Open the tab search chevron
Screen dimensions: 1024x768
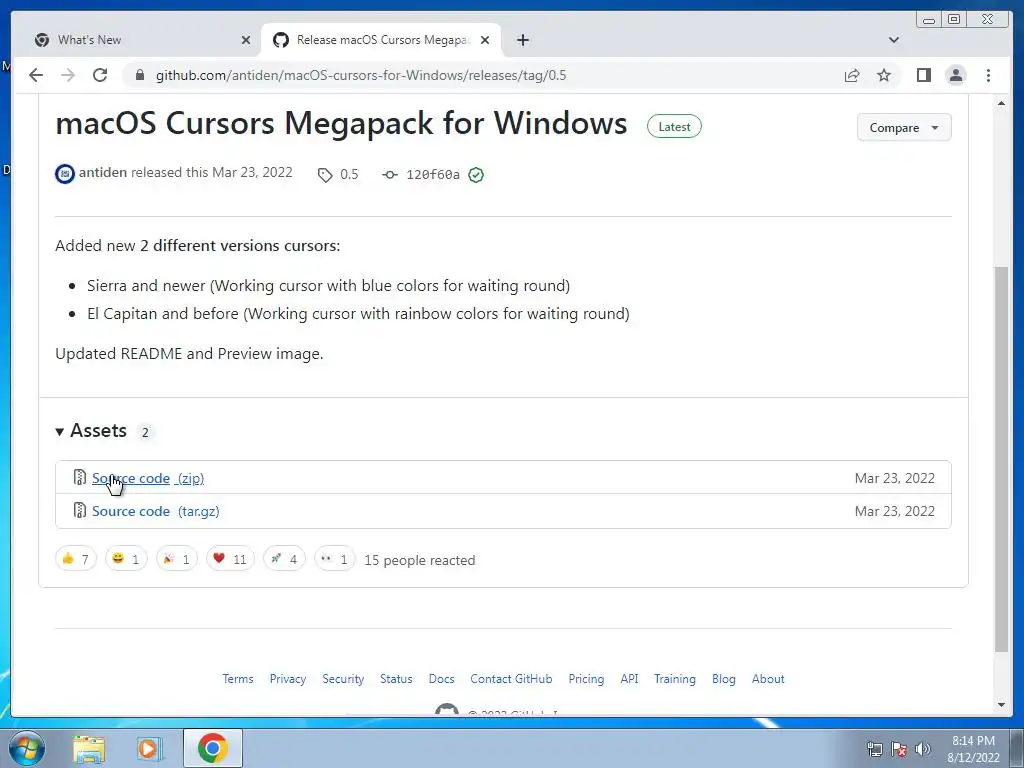[x=894, y=40]
